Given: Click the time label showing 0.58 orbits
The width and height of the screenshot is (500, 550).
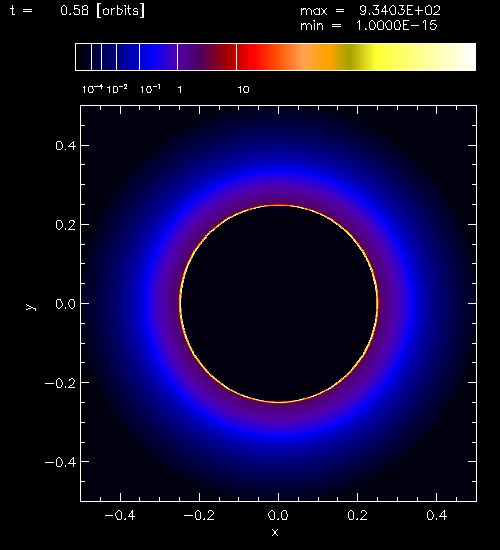Looking at the screenshot, I should tap(77, 11).
